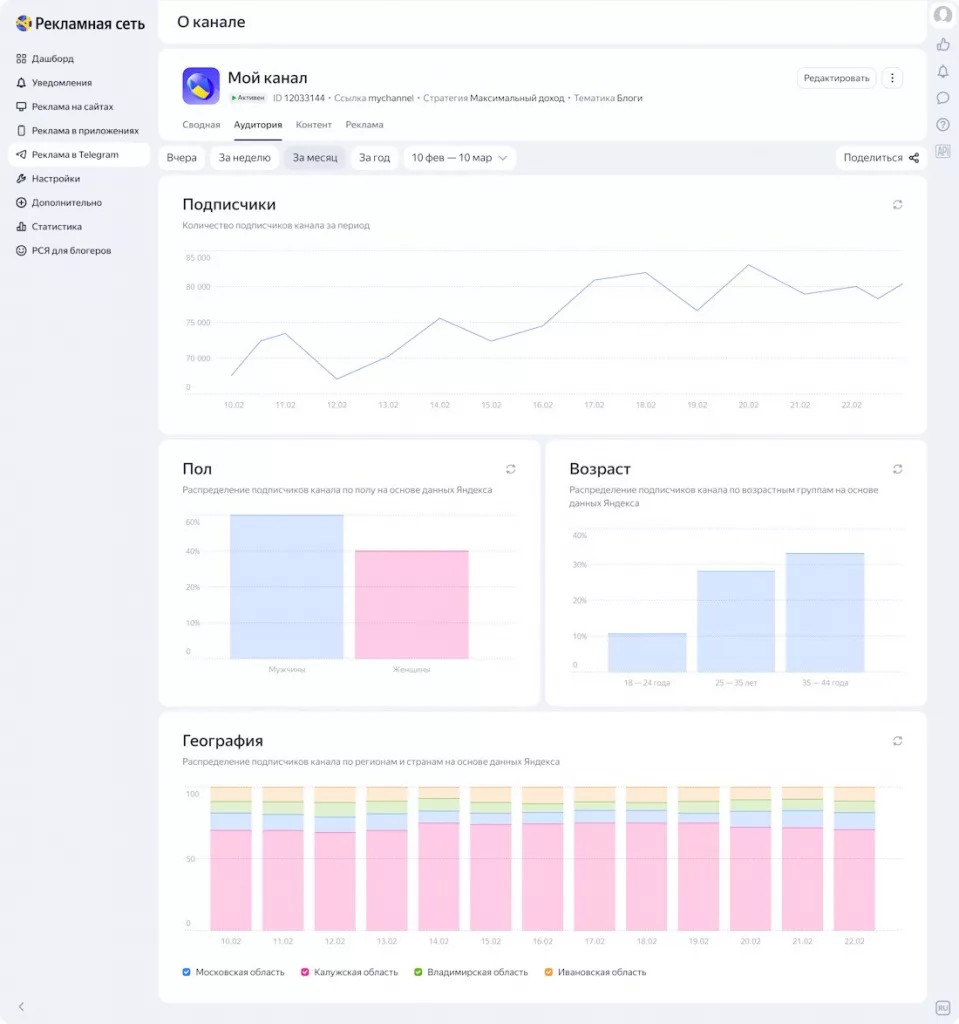The width and height of the screenshot is (959, 1024).
Task: Open notifications bell in right rail
Action: [x=943, y=71]
